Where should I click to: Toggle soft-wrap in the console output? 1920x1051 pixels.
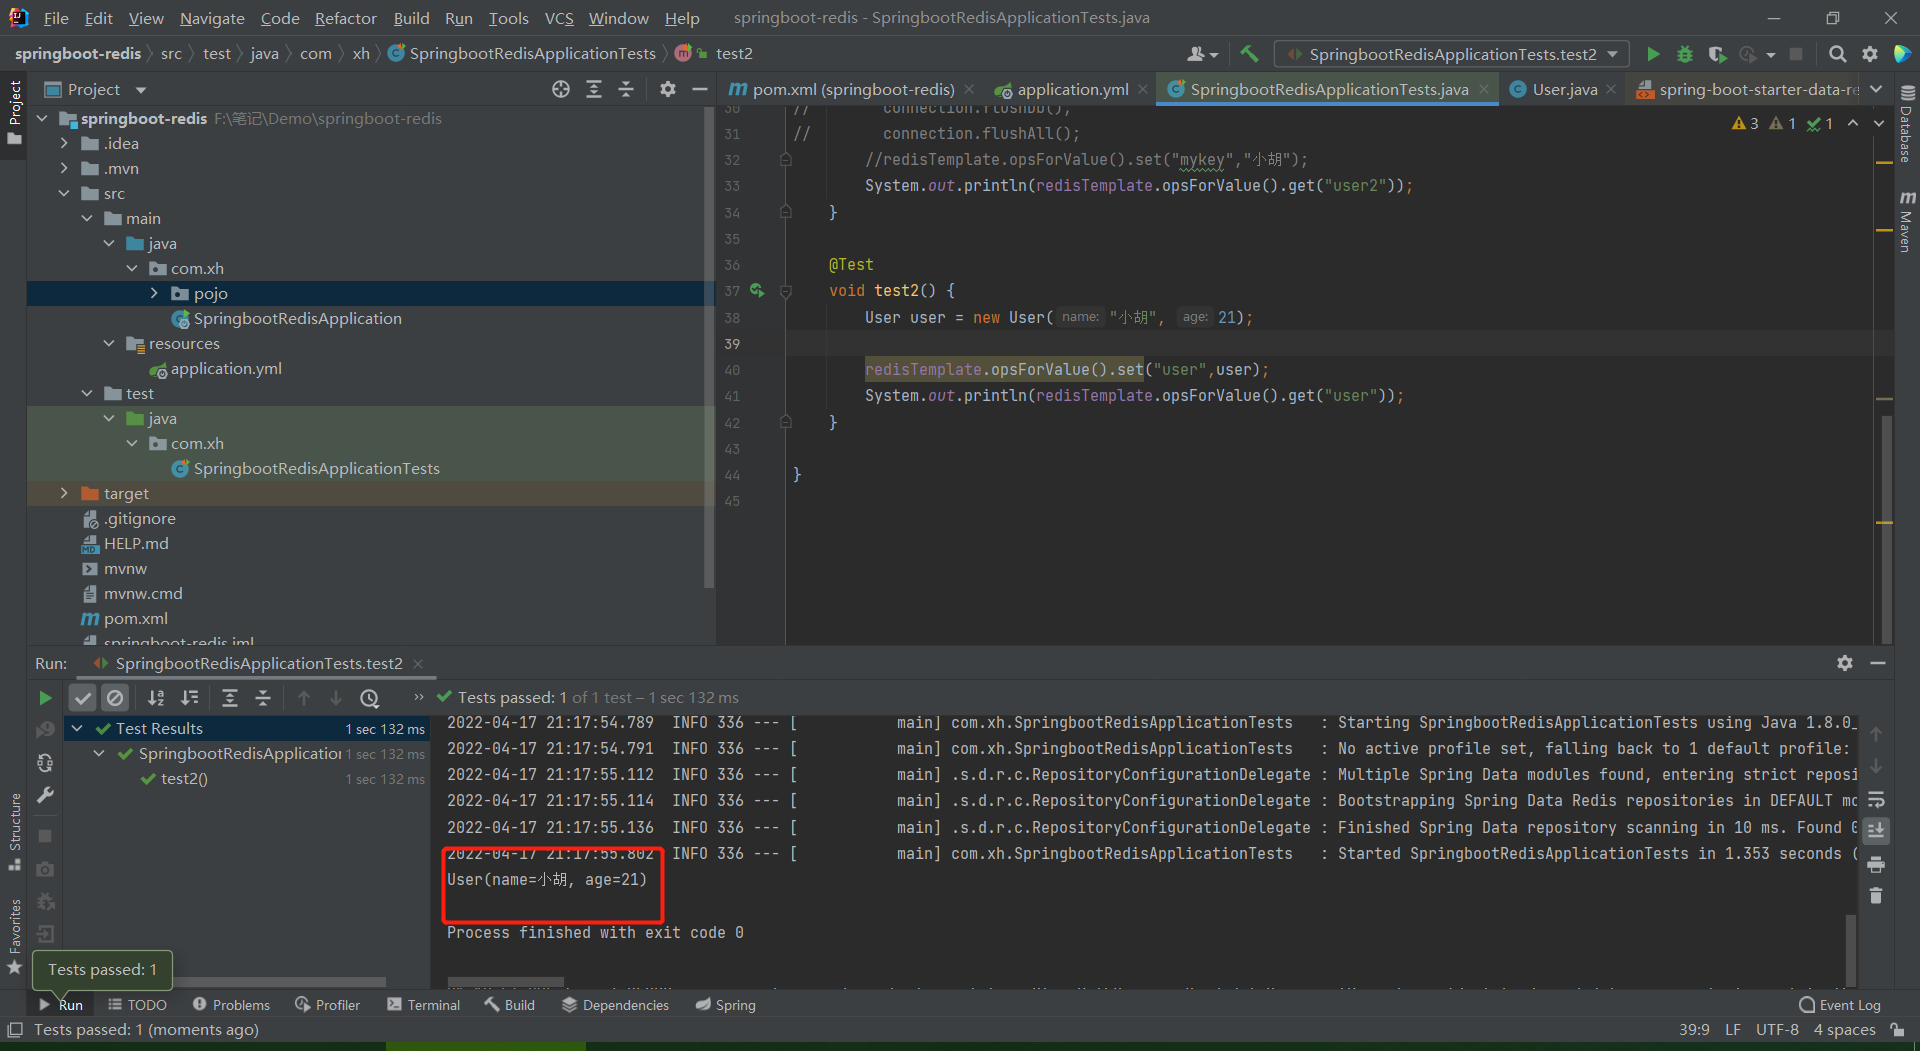click(x=1876, y=799)
